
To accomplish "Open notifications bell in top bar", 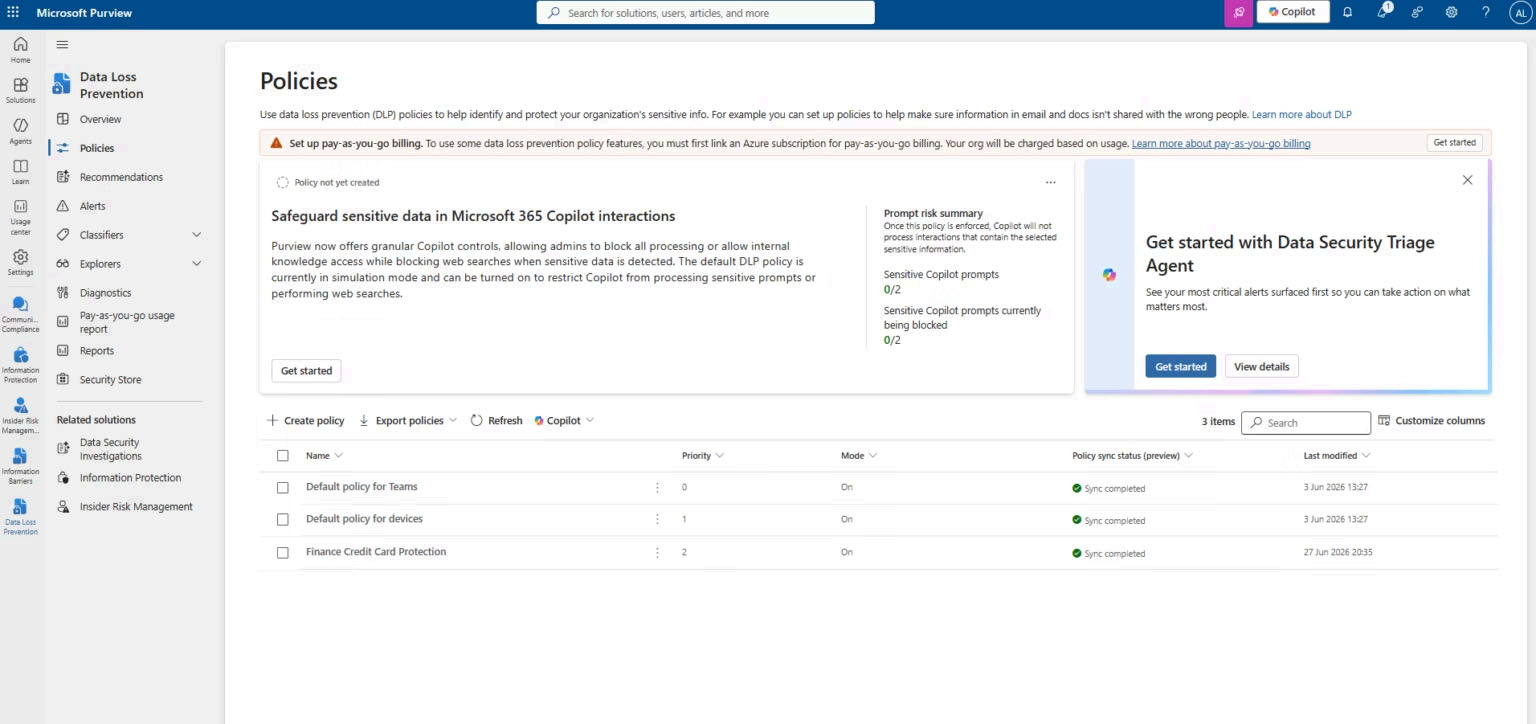I will coord(1348,12).
